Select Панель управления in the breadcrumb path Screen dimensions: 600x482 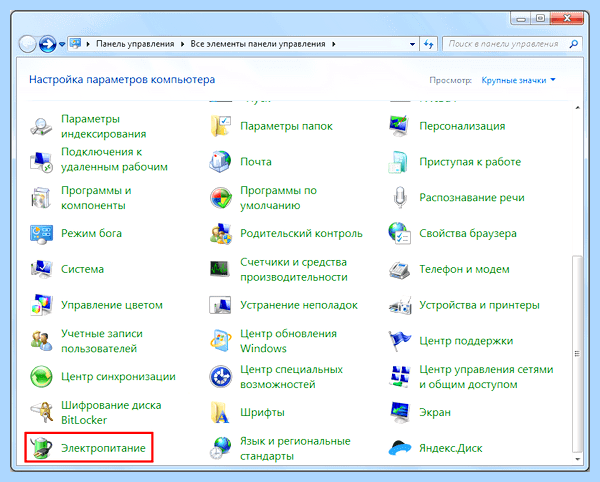[135, 44]
